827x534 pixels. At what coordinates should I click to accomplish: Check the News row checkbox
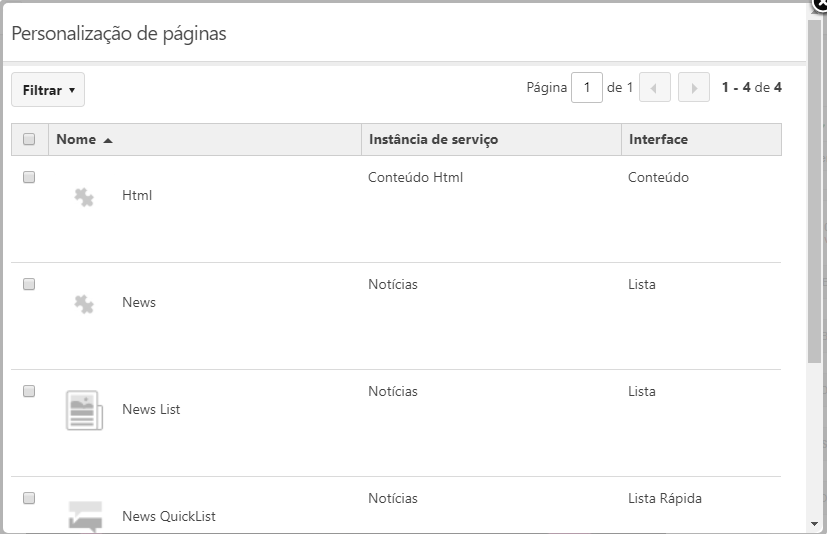pos(29,284)
